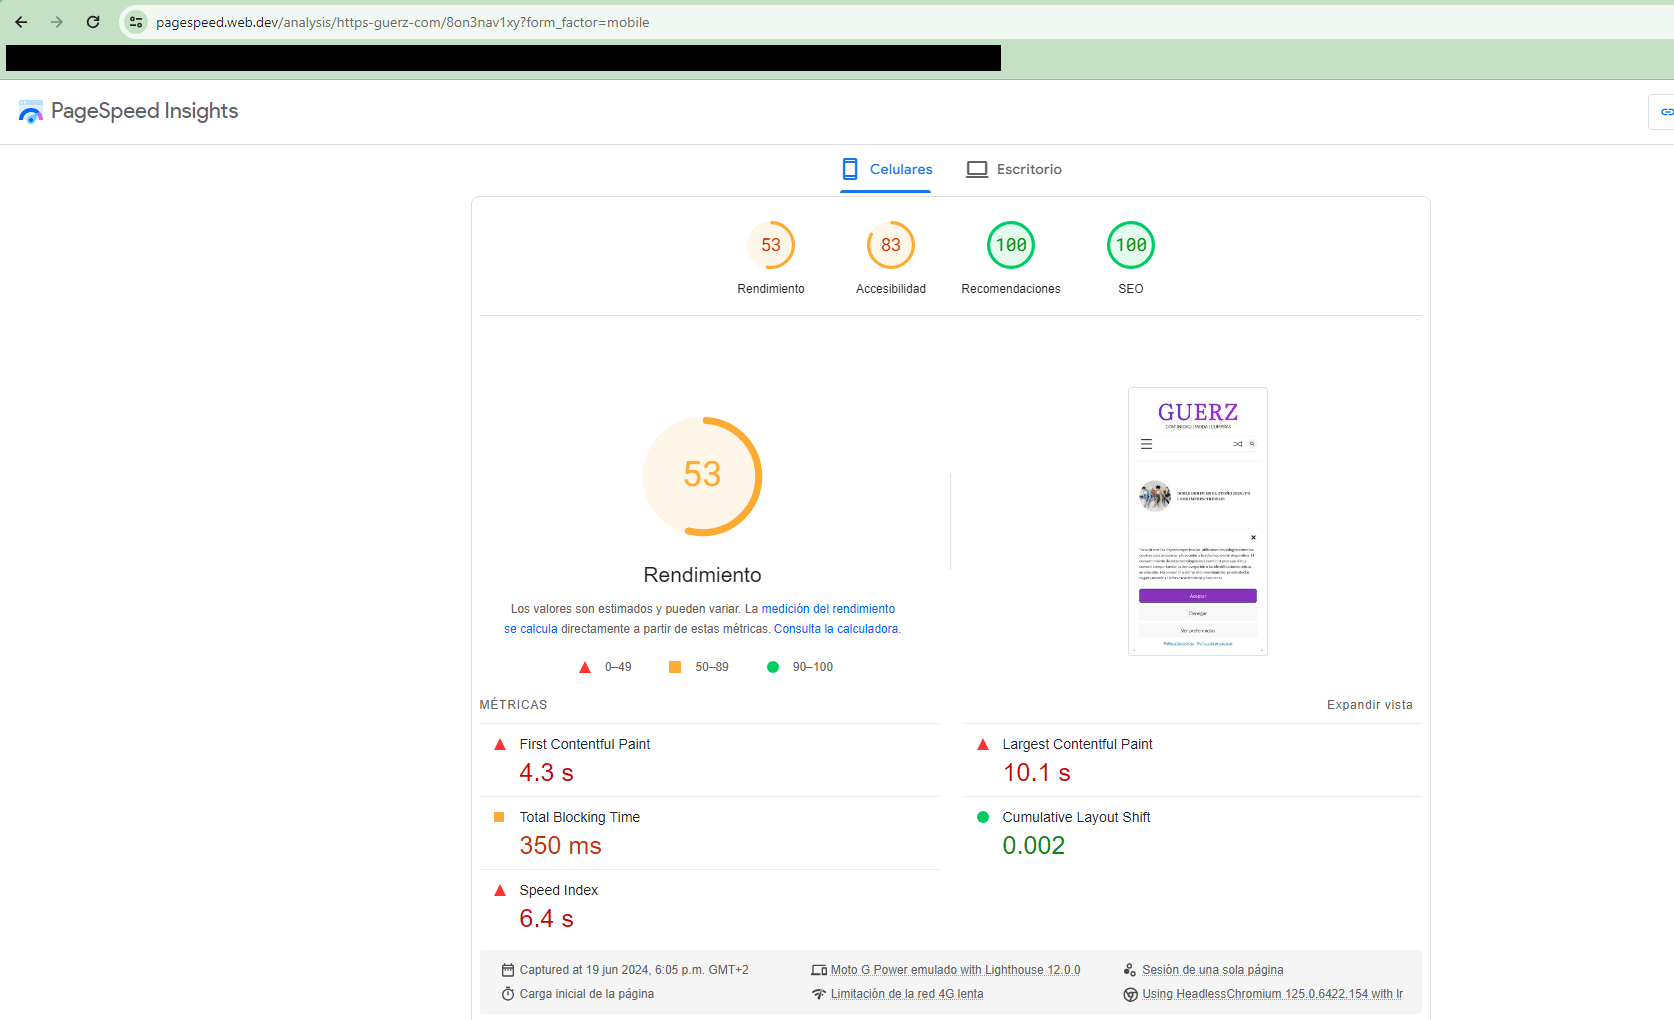Click the GUERZ page screenshot thumbnail

click(x=1198, y=521)
